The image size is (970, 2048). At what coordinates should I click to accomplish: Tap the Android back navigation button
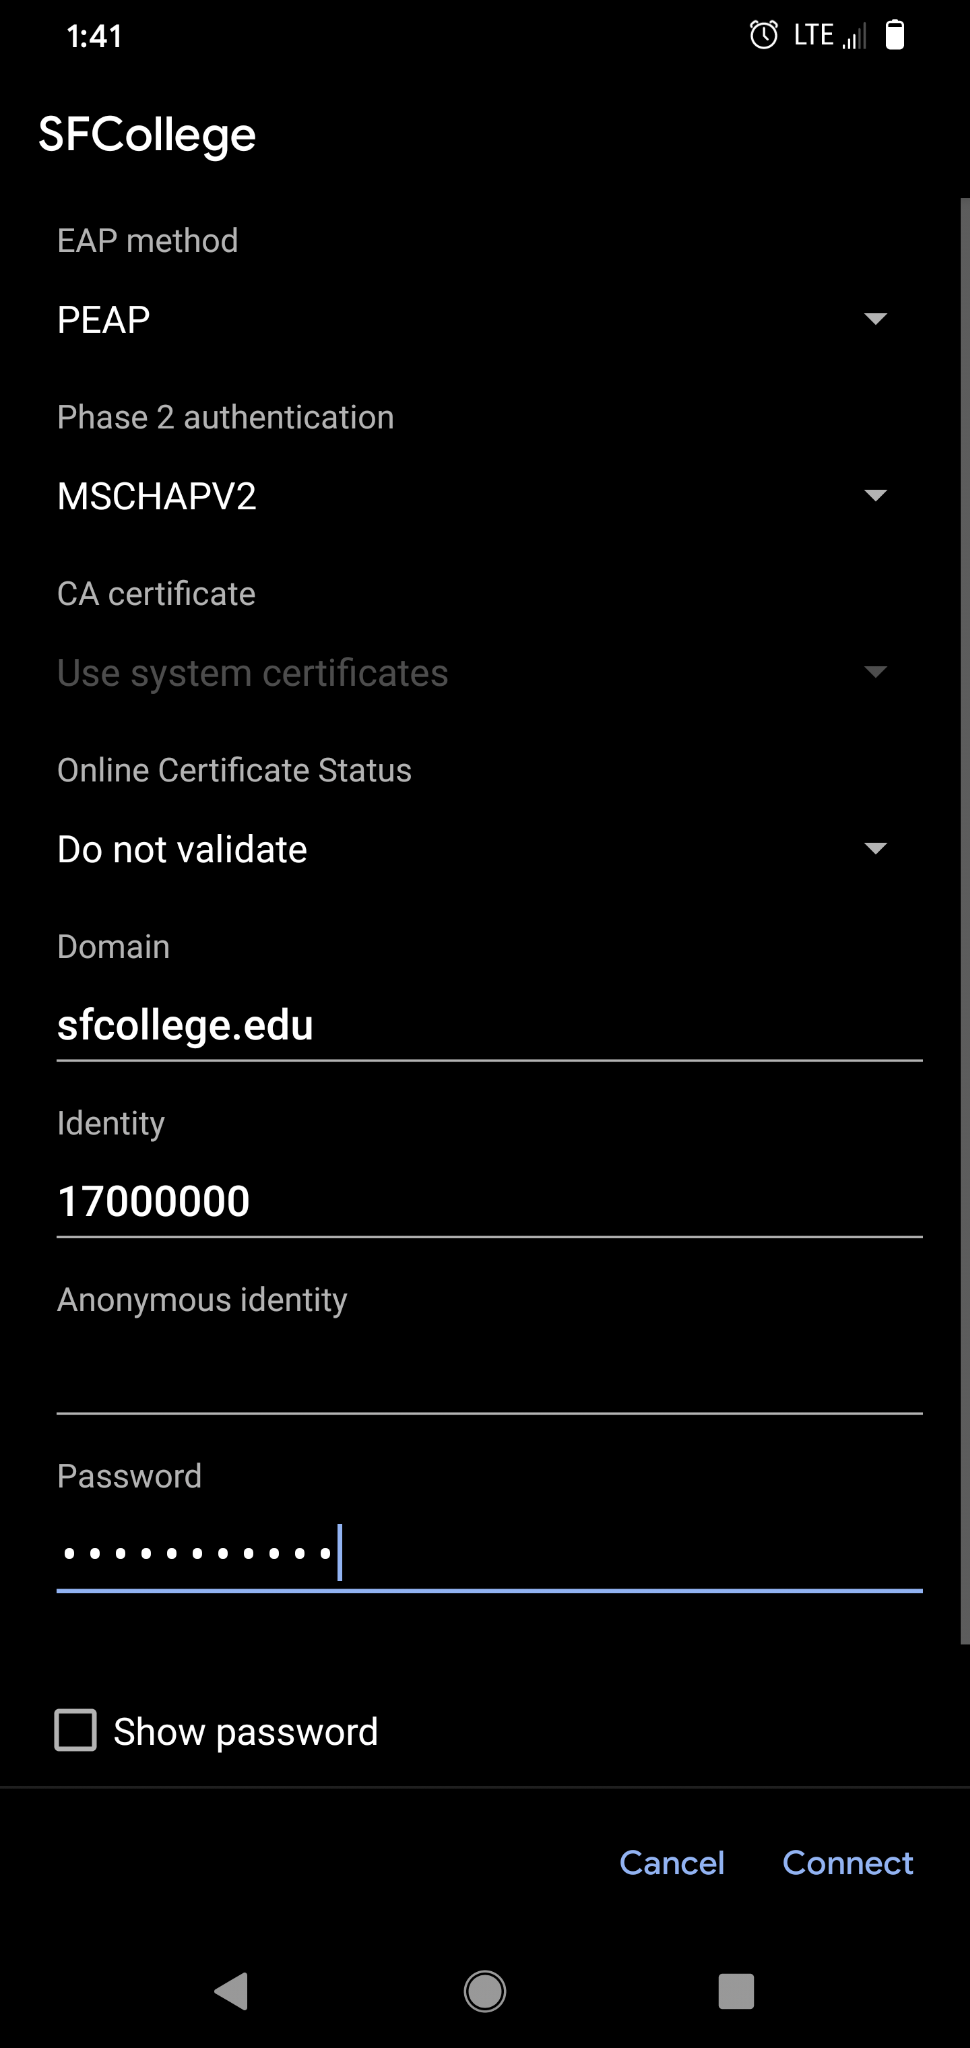232,1990
